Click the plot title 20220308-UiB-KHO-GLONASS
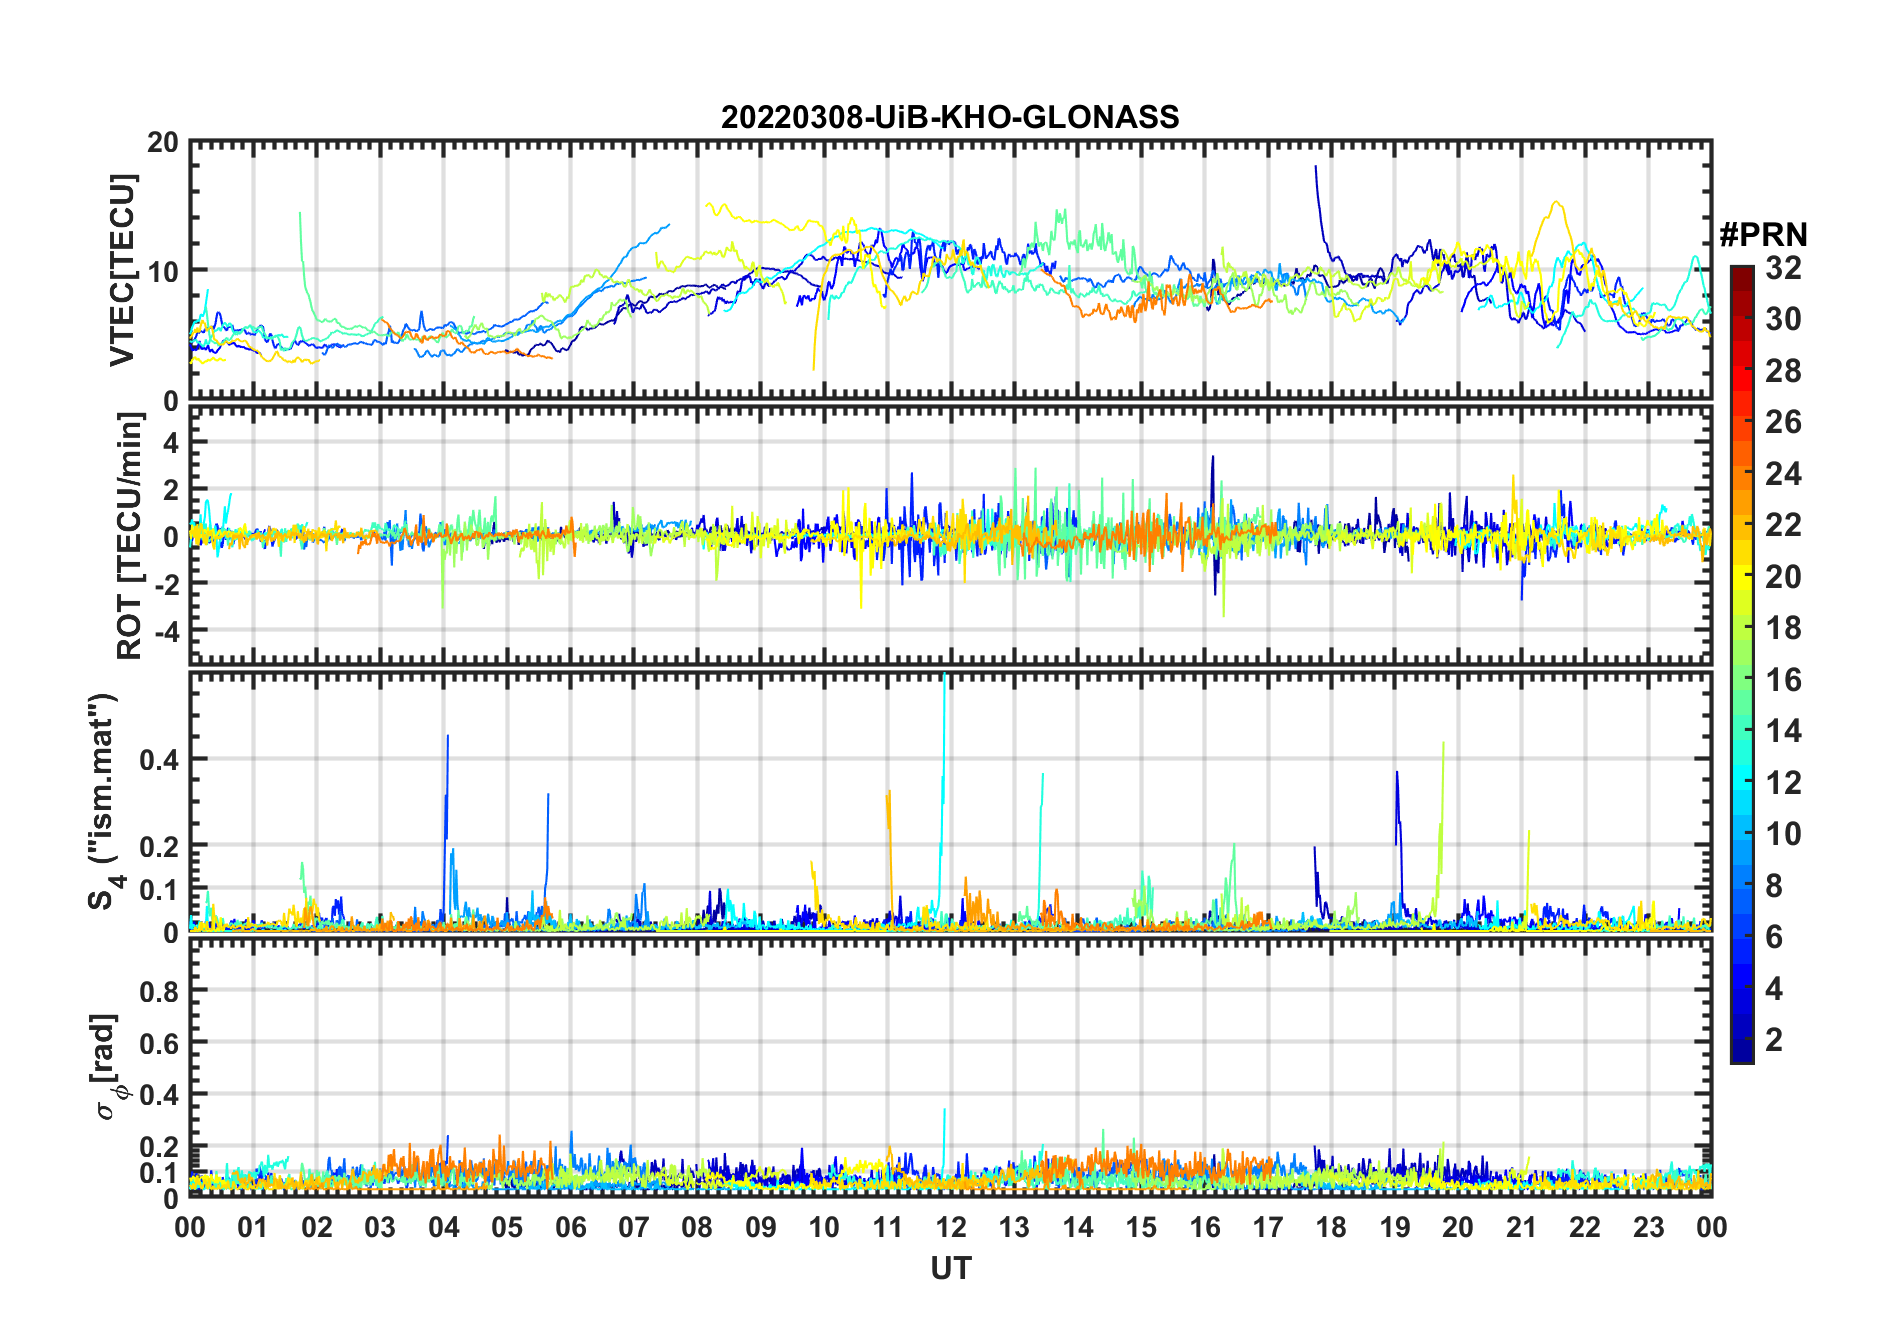Image resolution: width=1902 pixels, height=1330 pixels. 950,117
